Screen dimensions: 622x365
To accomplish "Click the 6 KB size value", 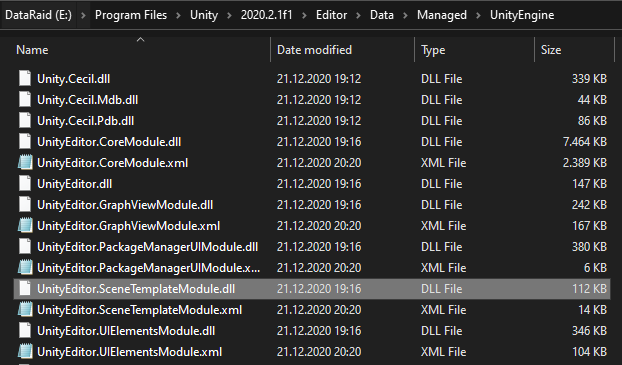I will pyautogui.click(x=595, y=268).
